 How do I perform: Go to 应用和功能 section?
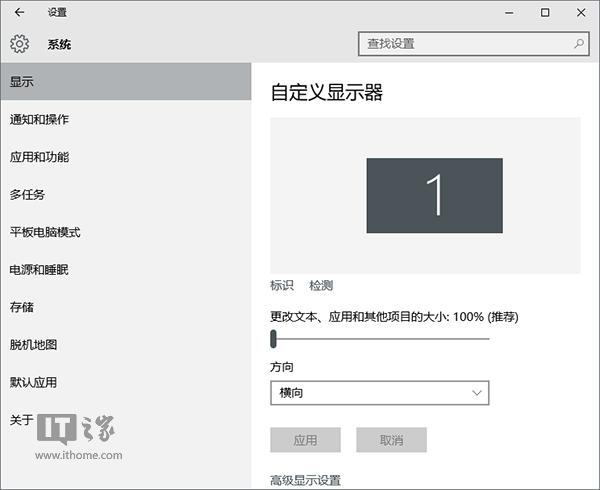pos(39,157)
